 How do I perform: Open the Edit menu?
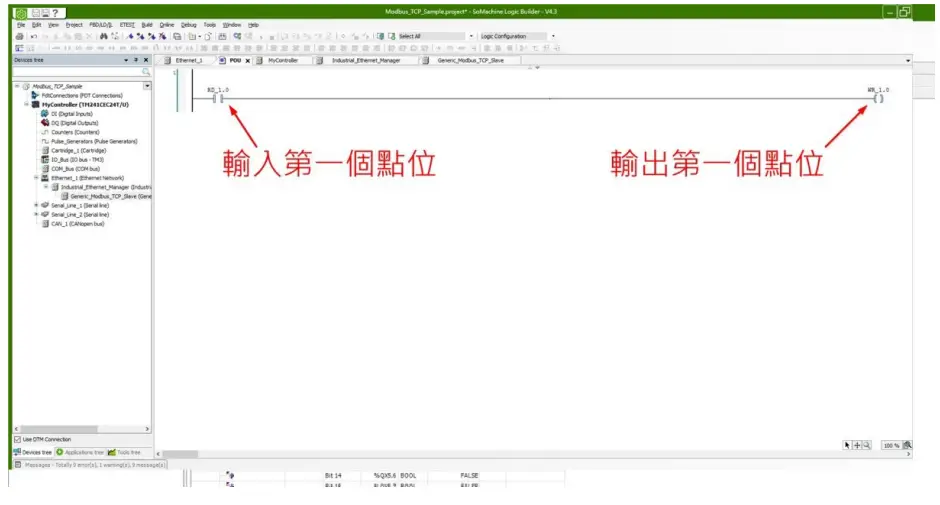tap(37, 25)
